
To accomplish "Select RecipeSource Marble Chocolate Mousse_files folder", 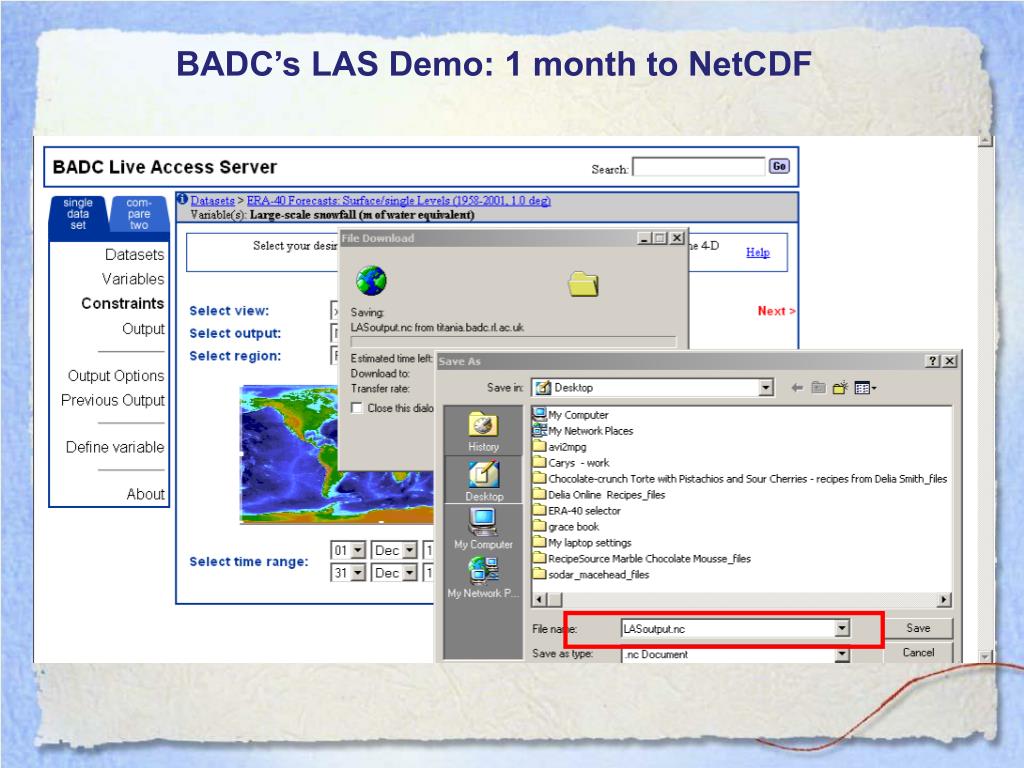I will [642, 559].
